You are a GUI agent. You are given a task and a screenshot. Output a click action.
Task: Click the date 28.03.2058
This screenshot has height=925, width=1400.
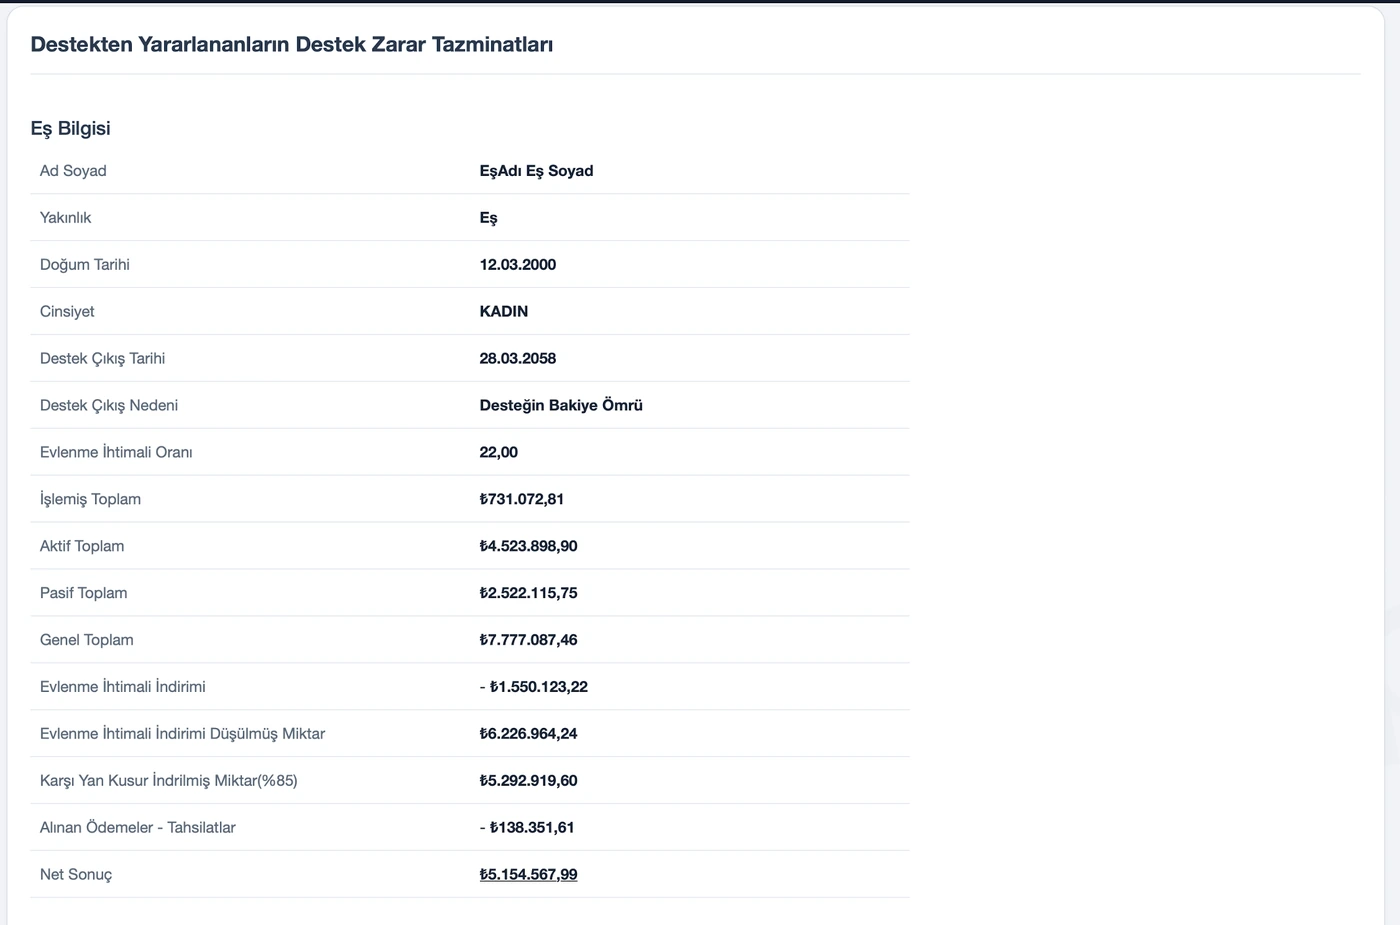tap(518, 359)
